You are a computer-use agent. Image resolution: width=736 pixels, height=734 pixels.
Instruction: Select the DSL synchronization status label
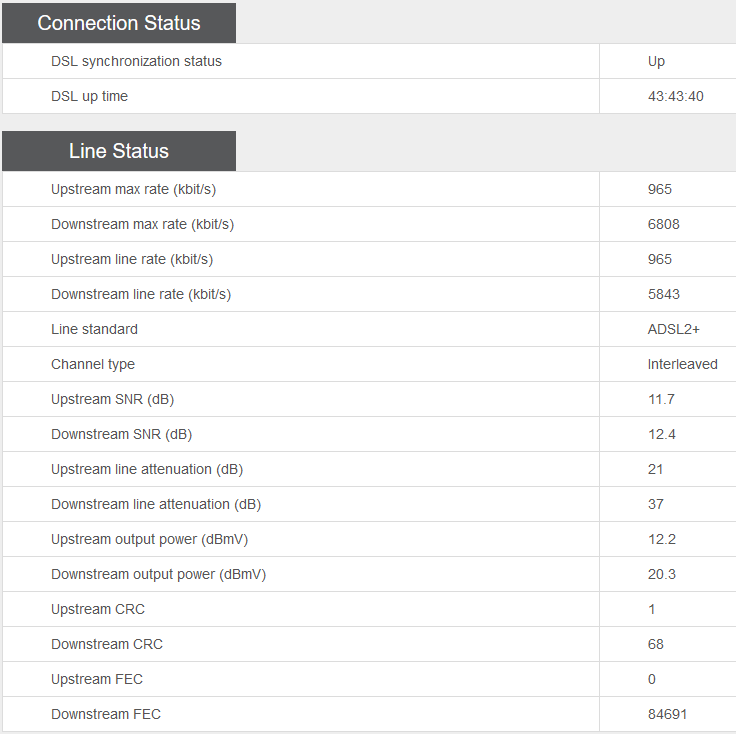136,61
